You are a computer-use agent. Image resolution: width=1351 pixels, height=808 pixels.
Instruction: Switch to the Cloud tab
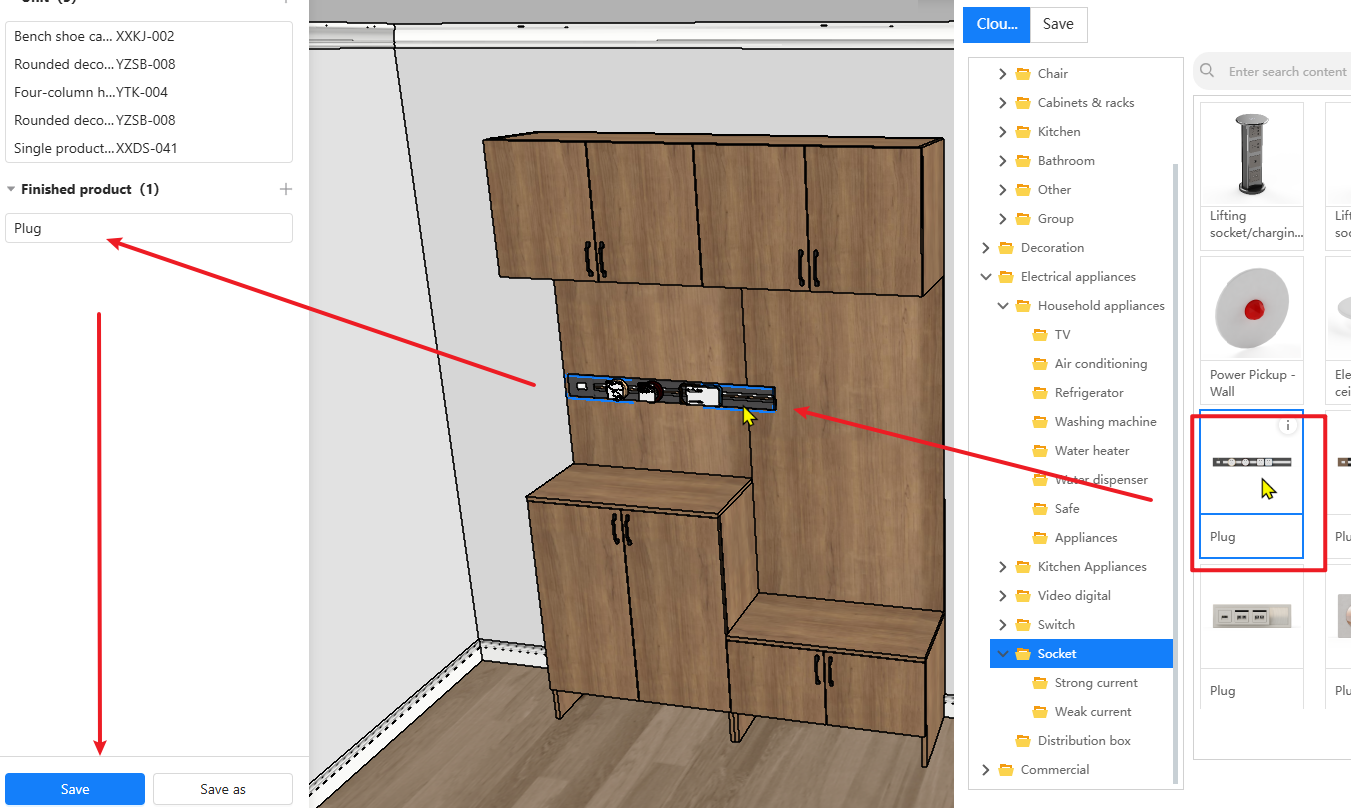point(996,25)
